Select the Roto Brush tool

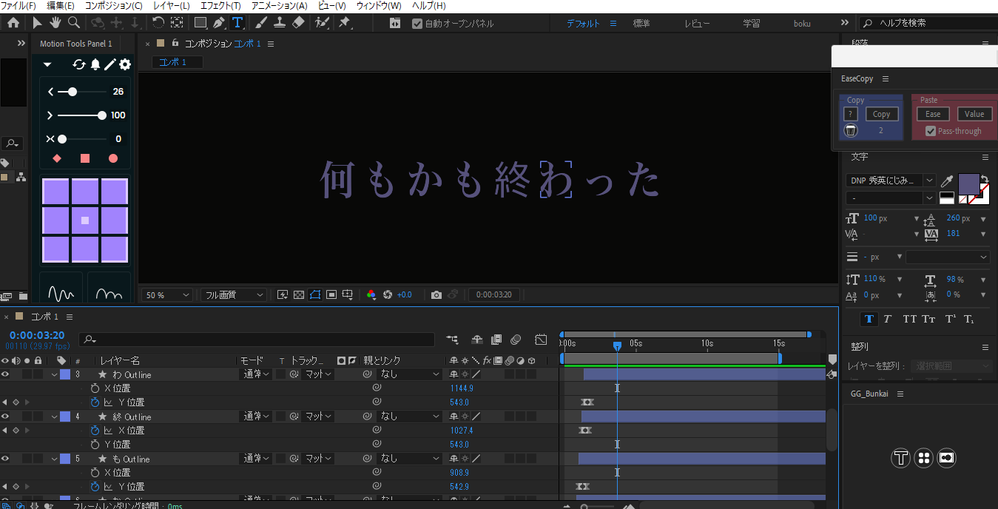tap(322, 23)
